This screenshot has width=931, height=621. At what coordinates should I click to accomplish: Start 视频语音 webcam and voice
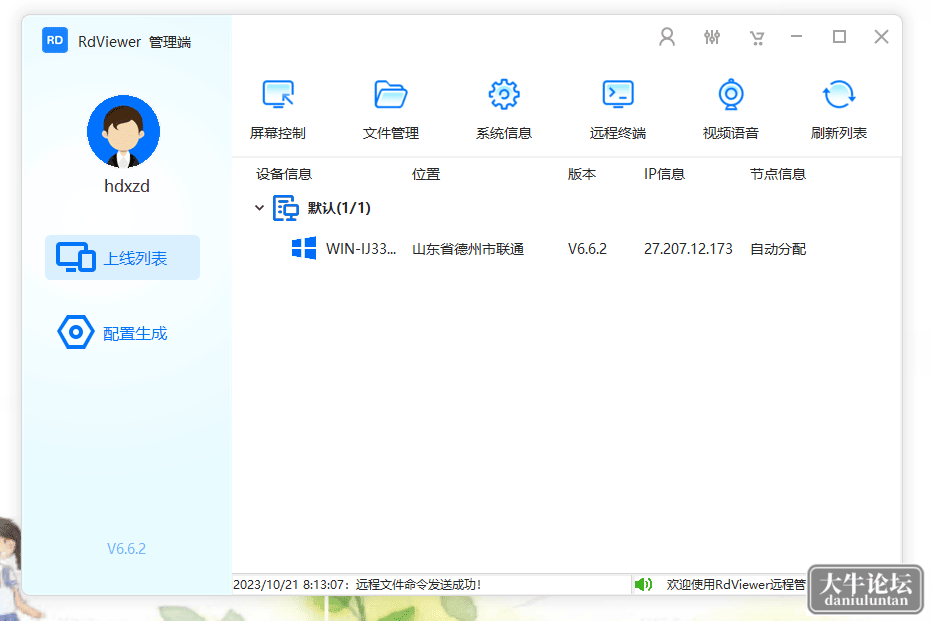pyautogui.click(x=731, y=110)
